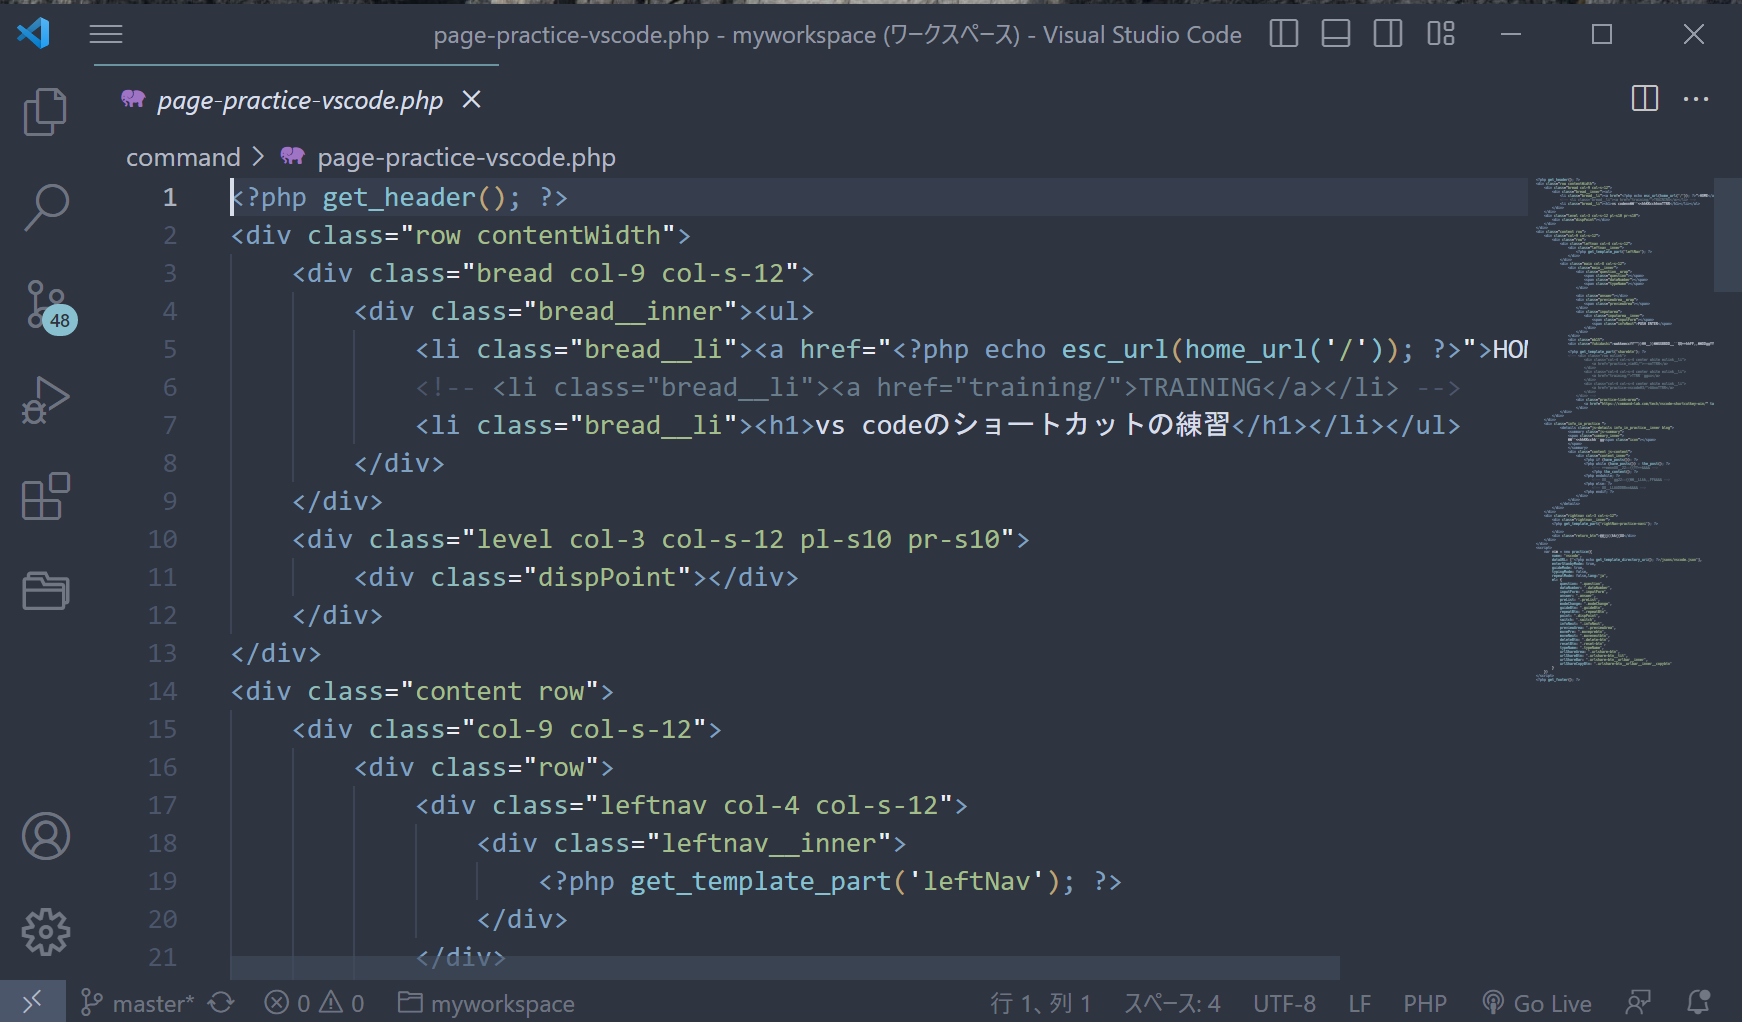Select the page-practice-vscode.php editor tab
The image size is (1742, 1022).
click(x=299, y=100)
